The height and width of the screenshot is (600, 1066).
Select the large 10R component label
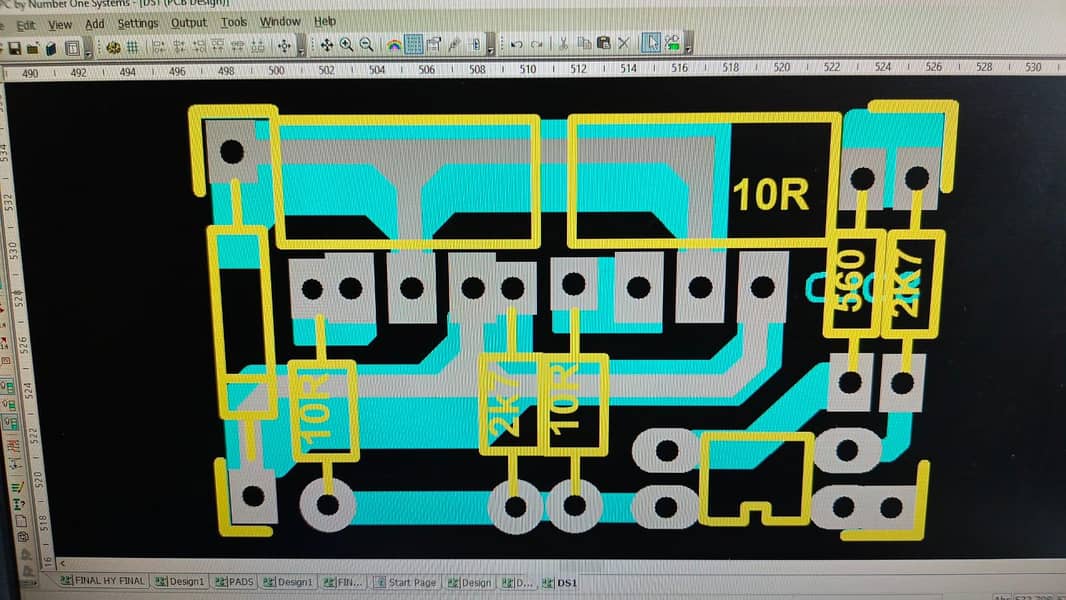(x=771, y=194)
